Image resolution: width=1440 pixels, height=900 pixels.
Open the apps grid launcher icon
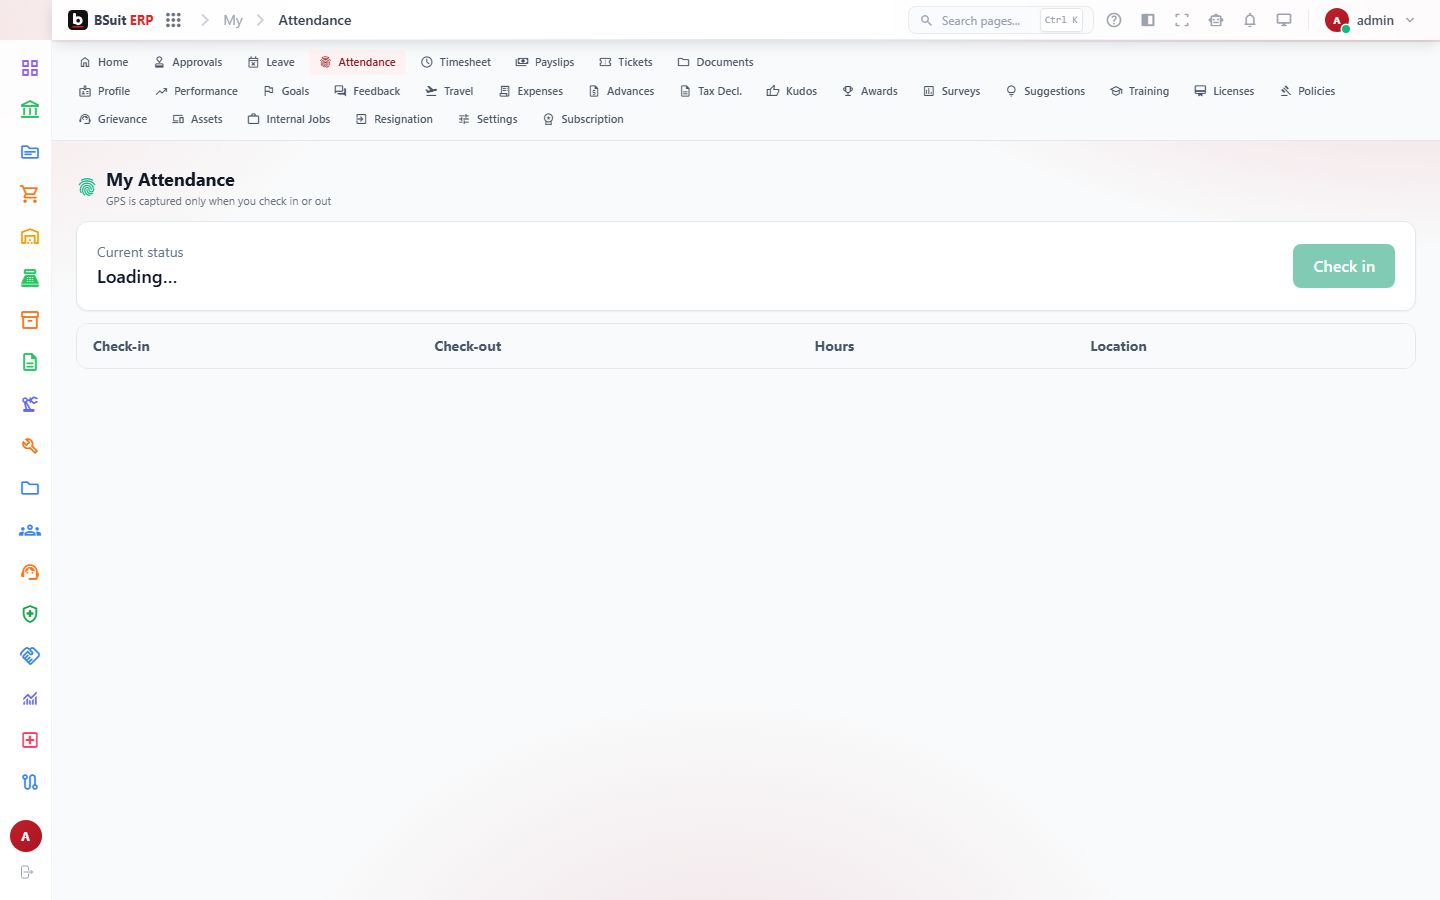coord(173,20)
